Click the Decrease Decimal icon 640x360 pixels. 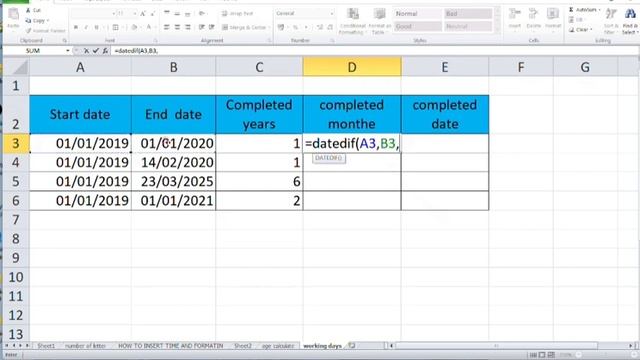pyautogui.click(x=330, y=27)
